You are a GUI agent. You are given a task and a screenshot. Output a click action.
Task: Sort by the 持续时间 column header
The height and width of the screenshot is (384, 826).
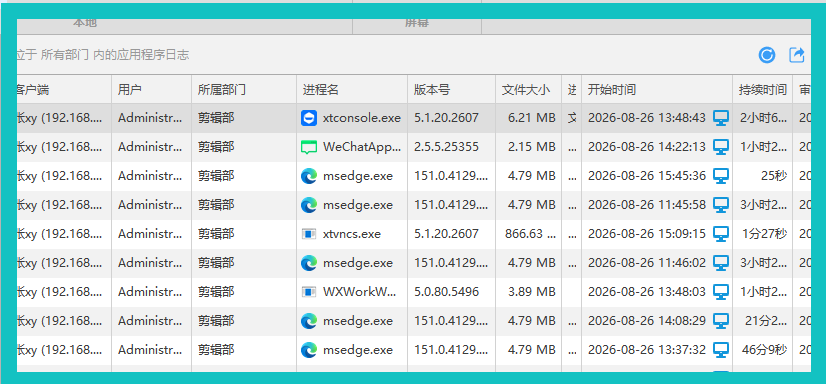point(762,90)
